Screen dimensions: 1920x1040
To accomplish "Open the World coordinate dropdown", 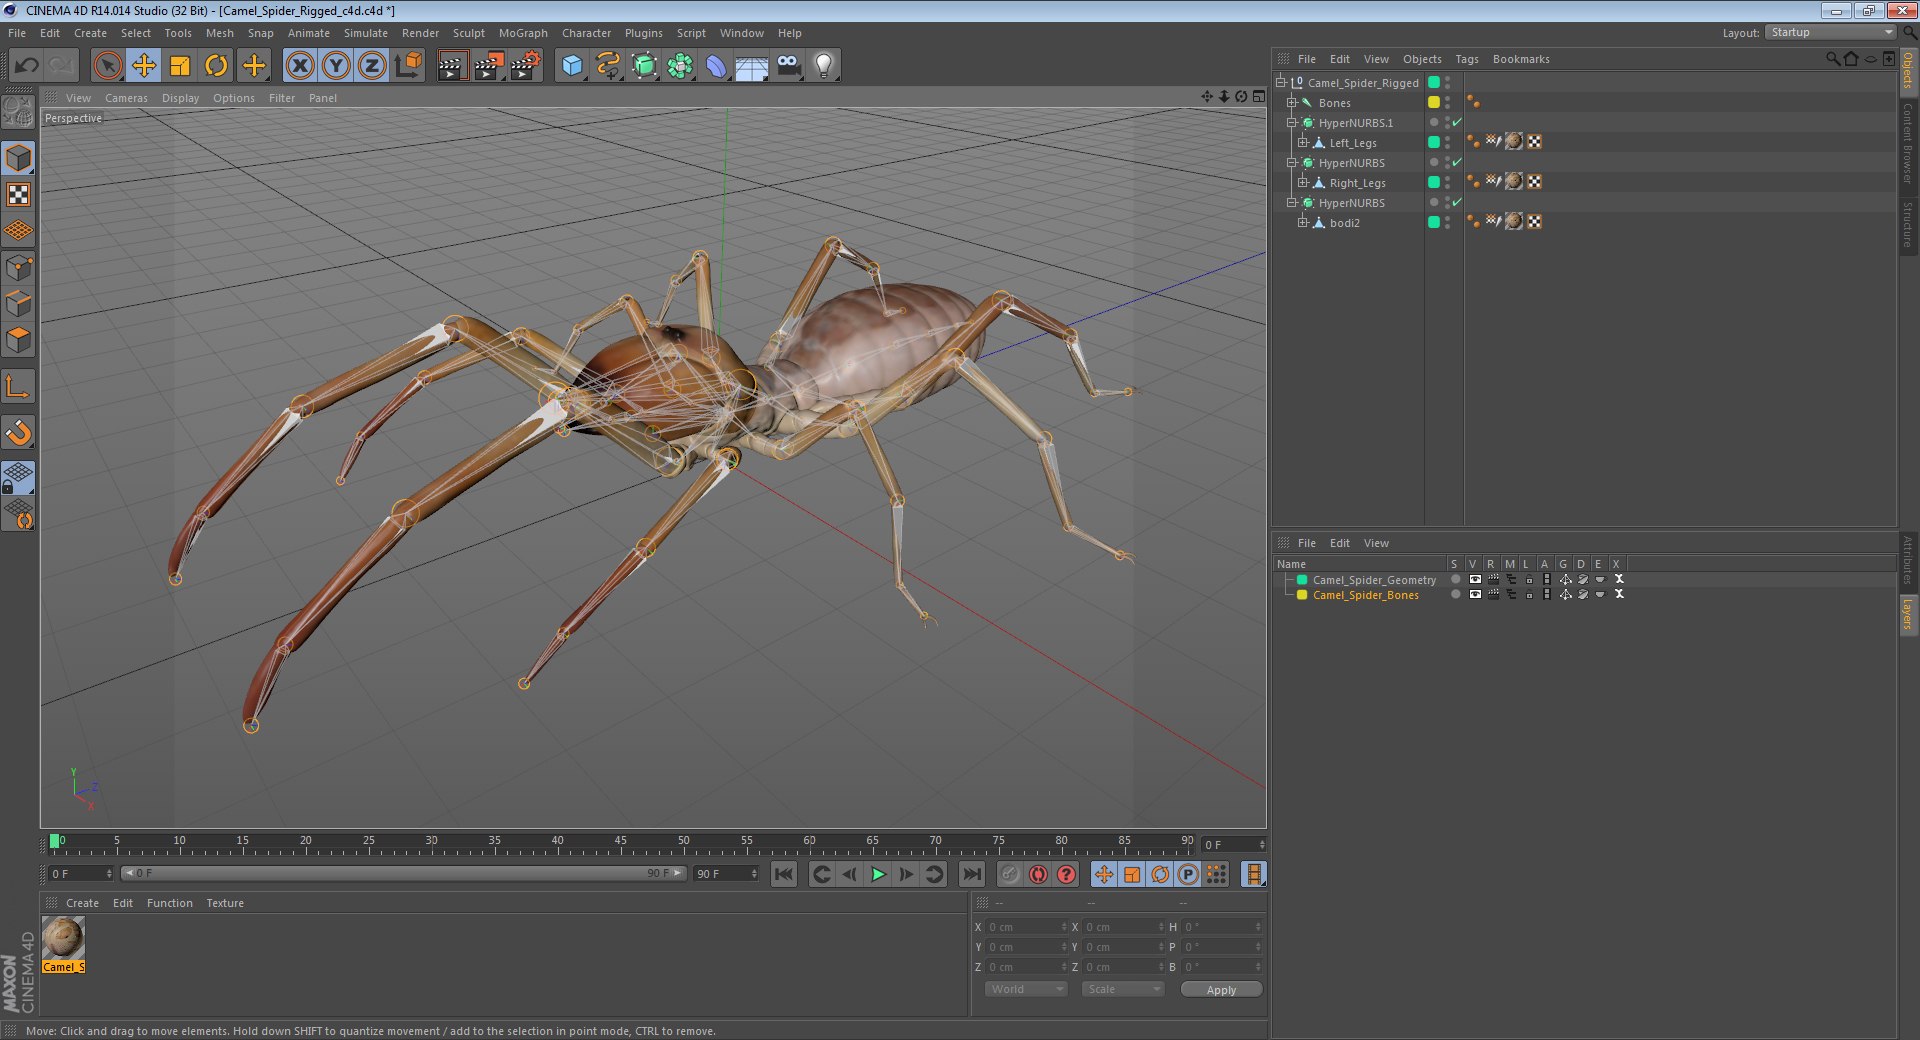I will pos(1026,989).
